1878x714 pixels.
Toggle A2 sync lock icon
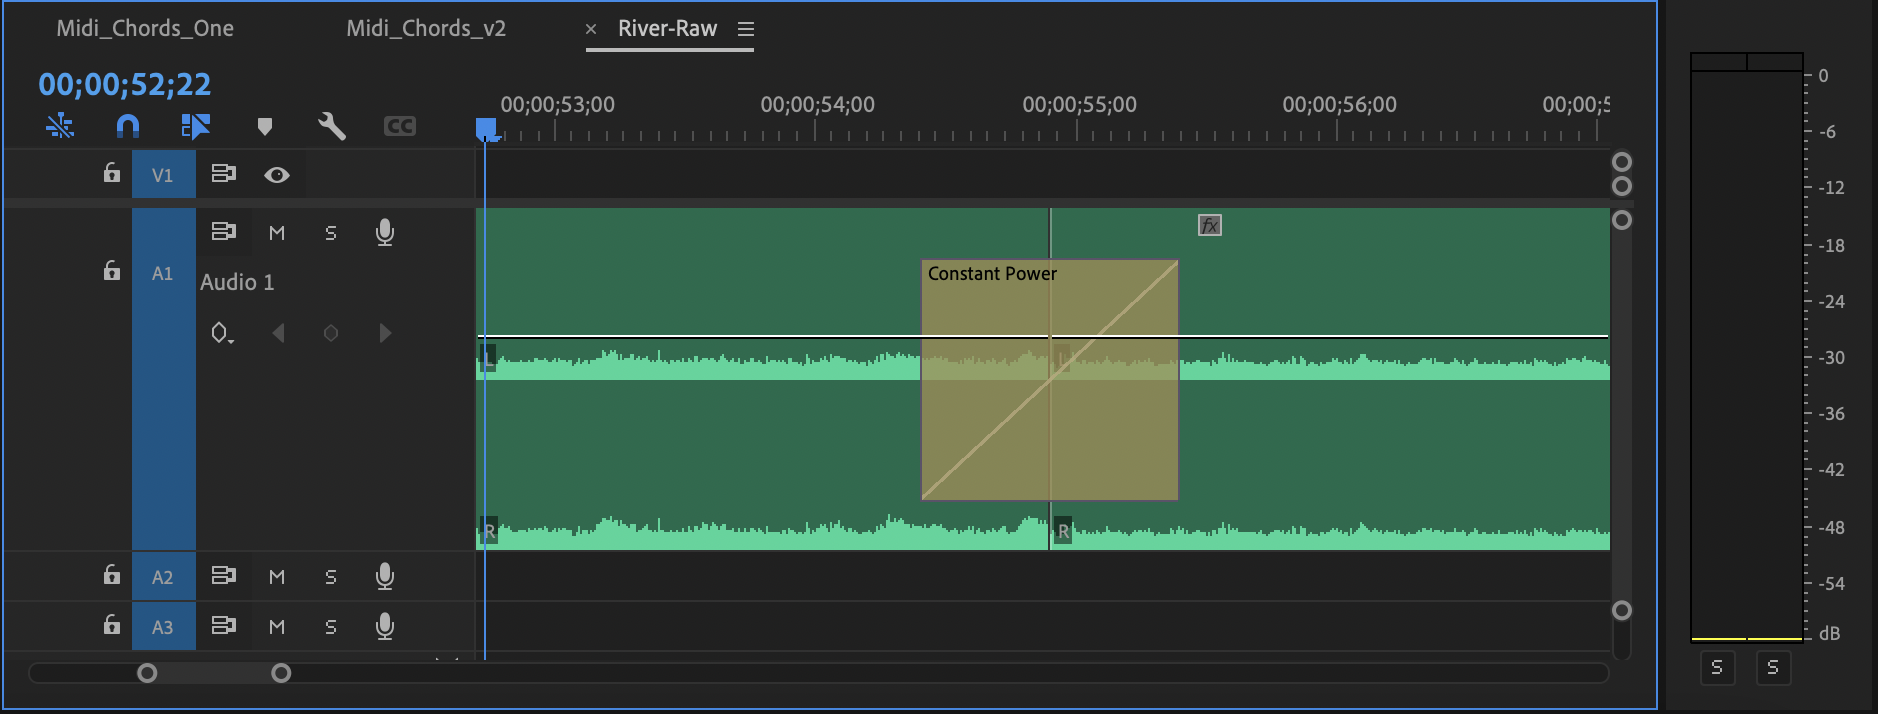(223, 576)
